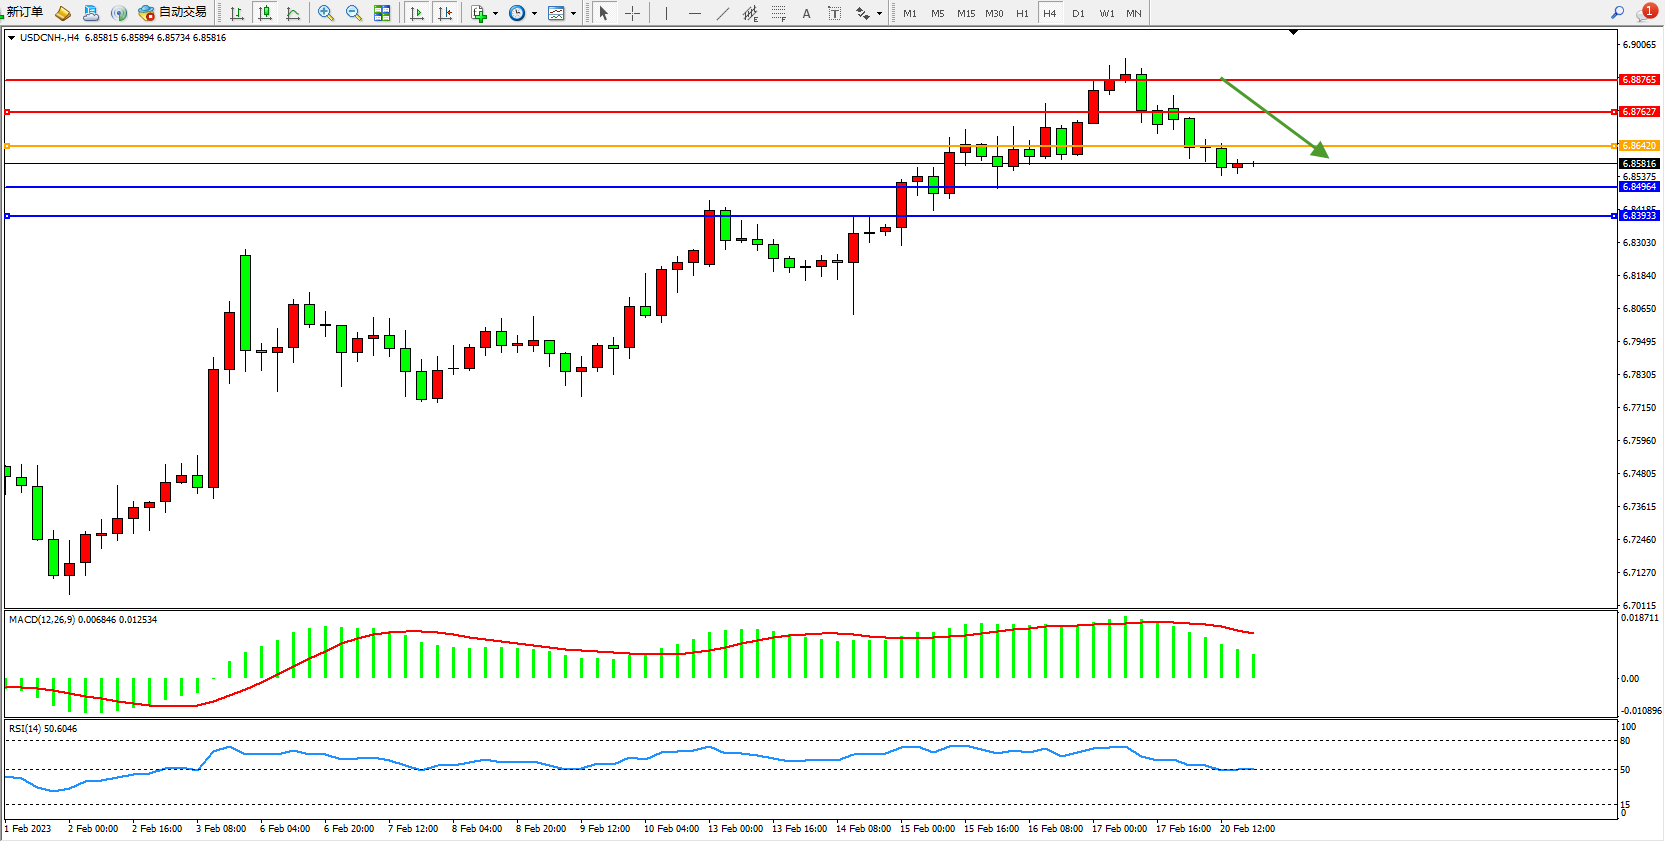Switch chart to bar chart mode
Image resolution: width=1665 pixels, height=842 pixels.
[237, 13]
